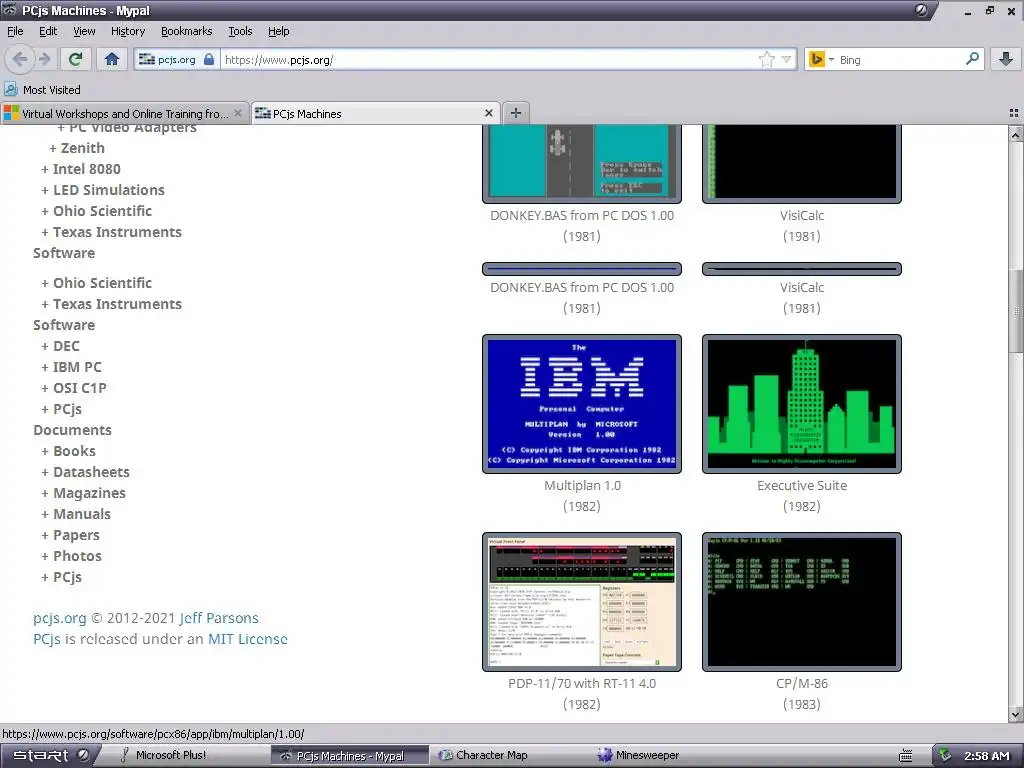This screenshot has height=768, width=1024.
Task: Go forward with the Forward arrow button
Action: [x=44, y=59]
